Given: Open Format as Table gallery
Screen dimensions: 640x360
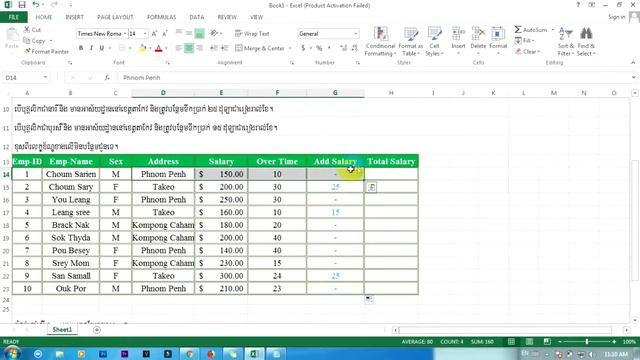Looking at the screenshot, I should (x=411, y=42).
